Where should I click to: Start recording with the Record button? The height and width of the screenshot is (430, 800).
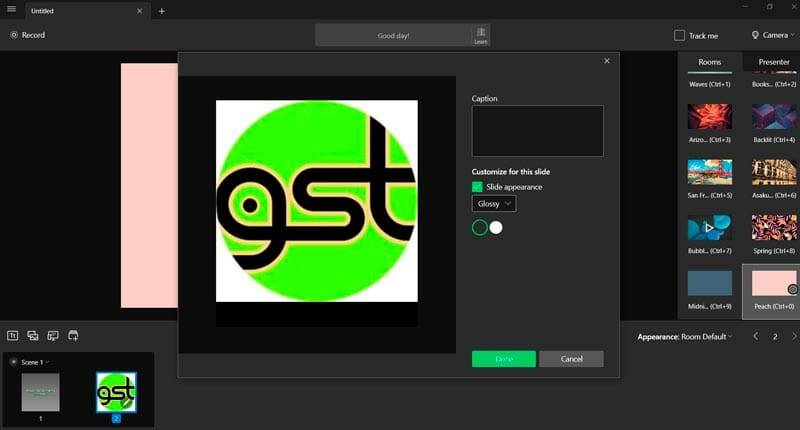pos(27,35)
